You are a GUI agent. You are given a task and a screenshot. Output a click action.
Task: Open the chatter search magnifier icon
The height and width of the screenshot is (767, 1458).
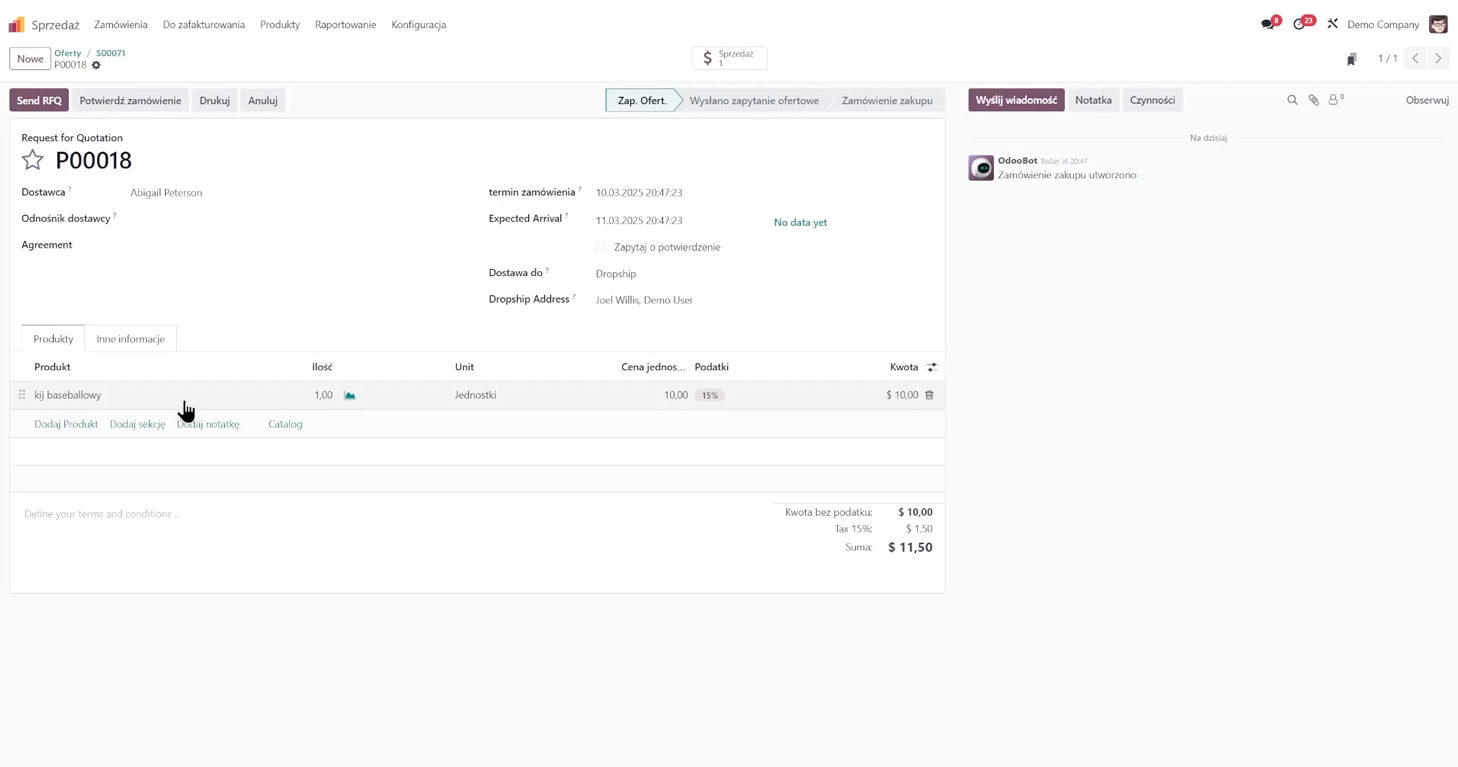[x=1292, y=100]
